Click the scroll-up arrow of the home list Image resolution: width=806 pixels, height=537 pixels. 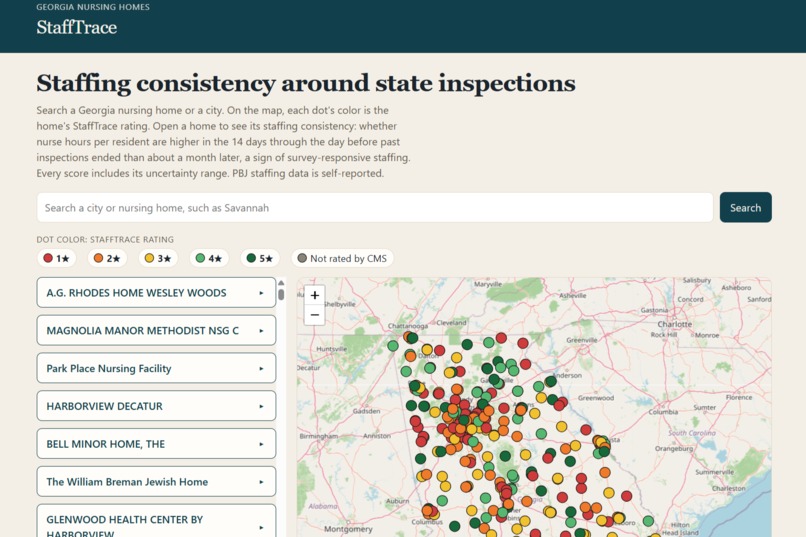(x=281, y=283)
